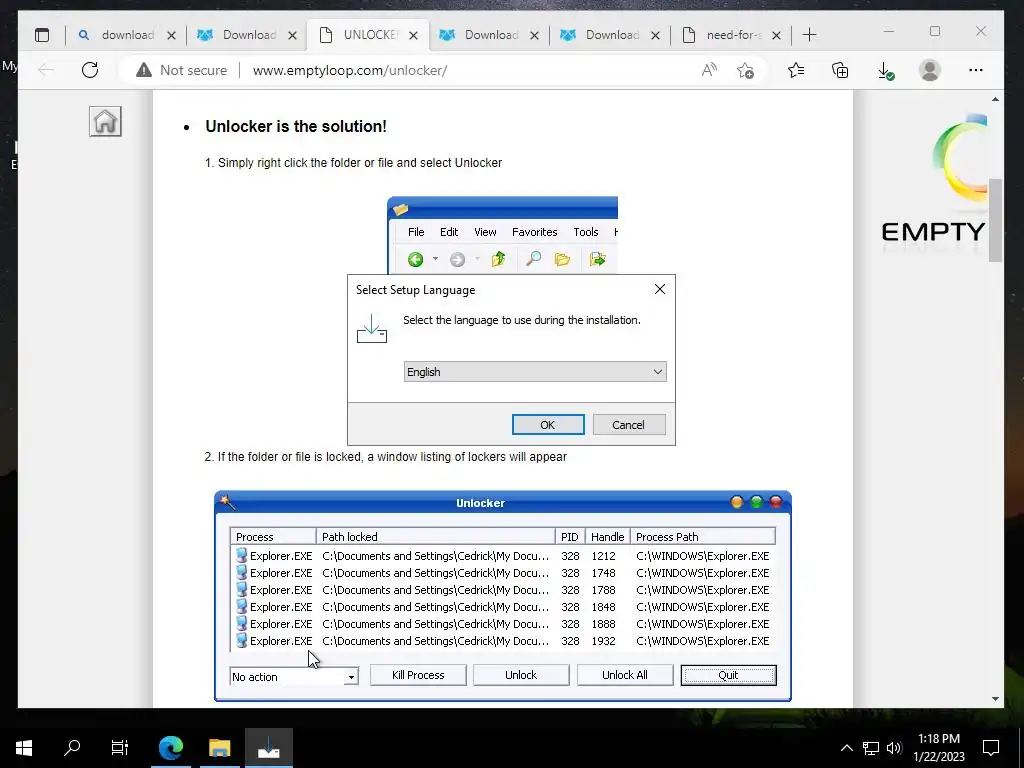
Task: Open the notification center
Action: click(991, 748)
